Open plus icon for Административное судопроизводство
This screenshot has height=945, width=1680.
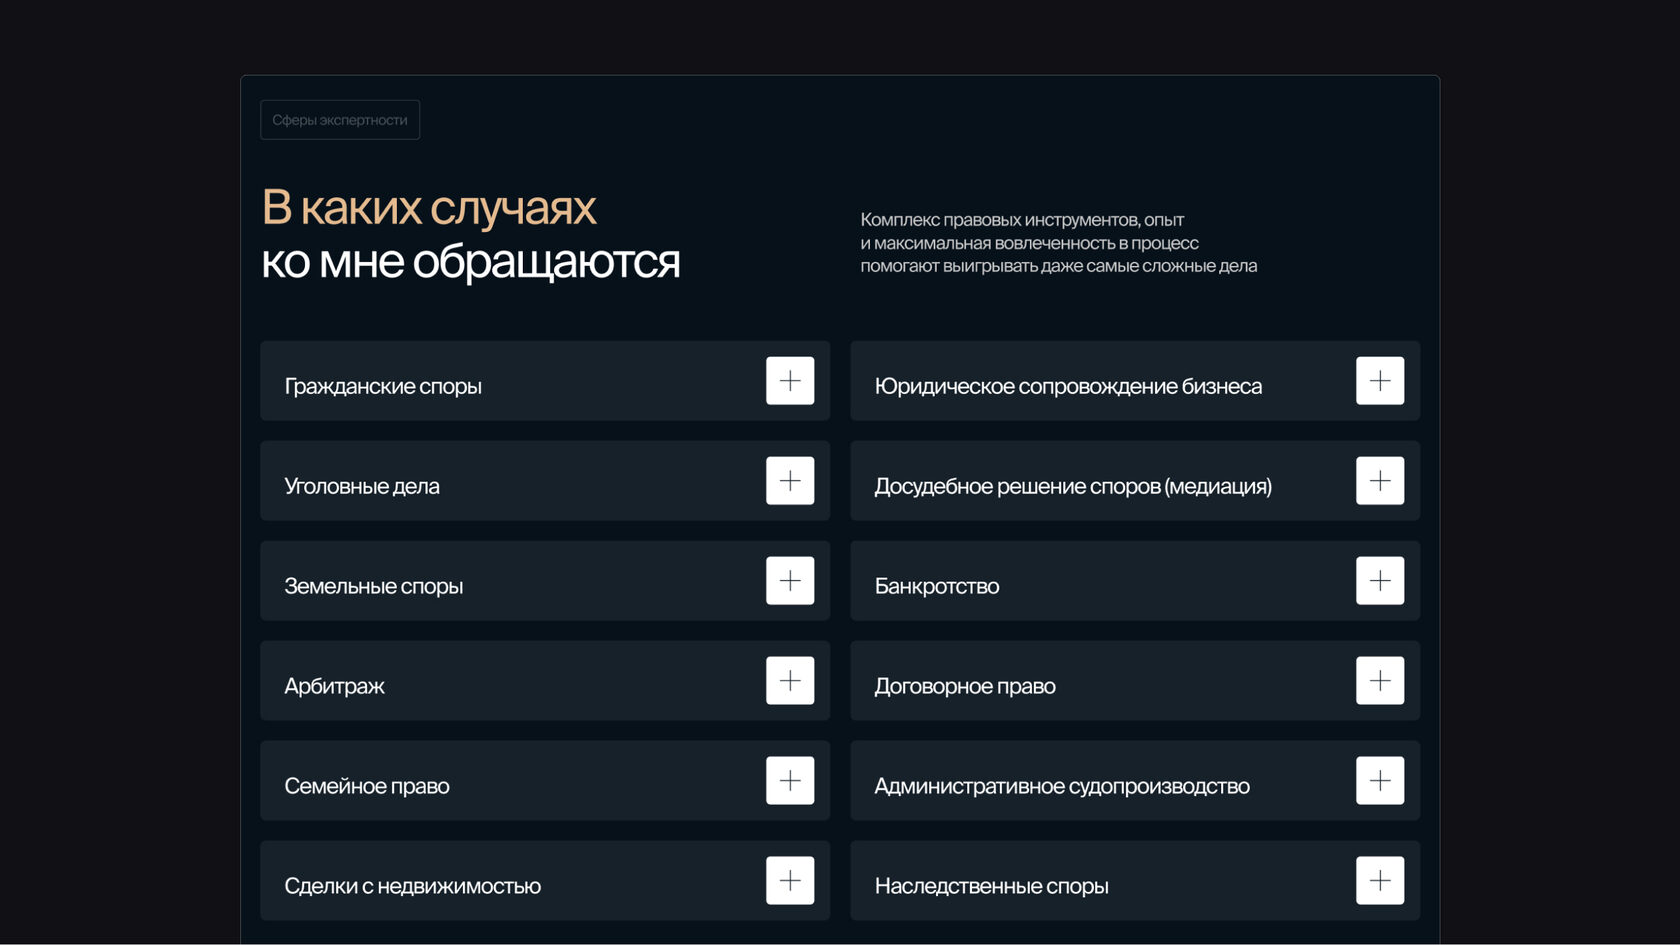coord(1380,781)
